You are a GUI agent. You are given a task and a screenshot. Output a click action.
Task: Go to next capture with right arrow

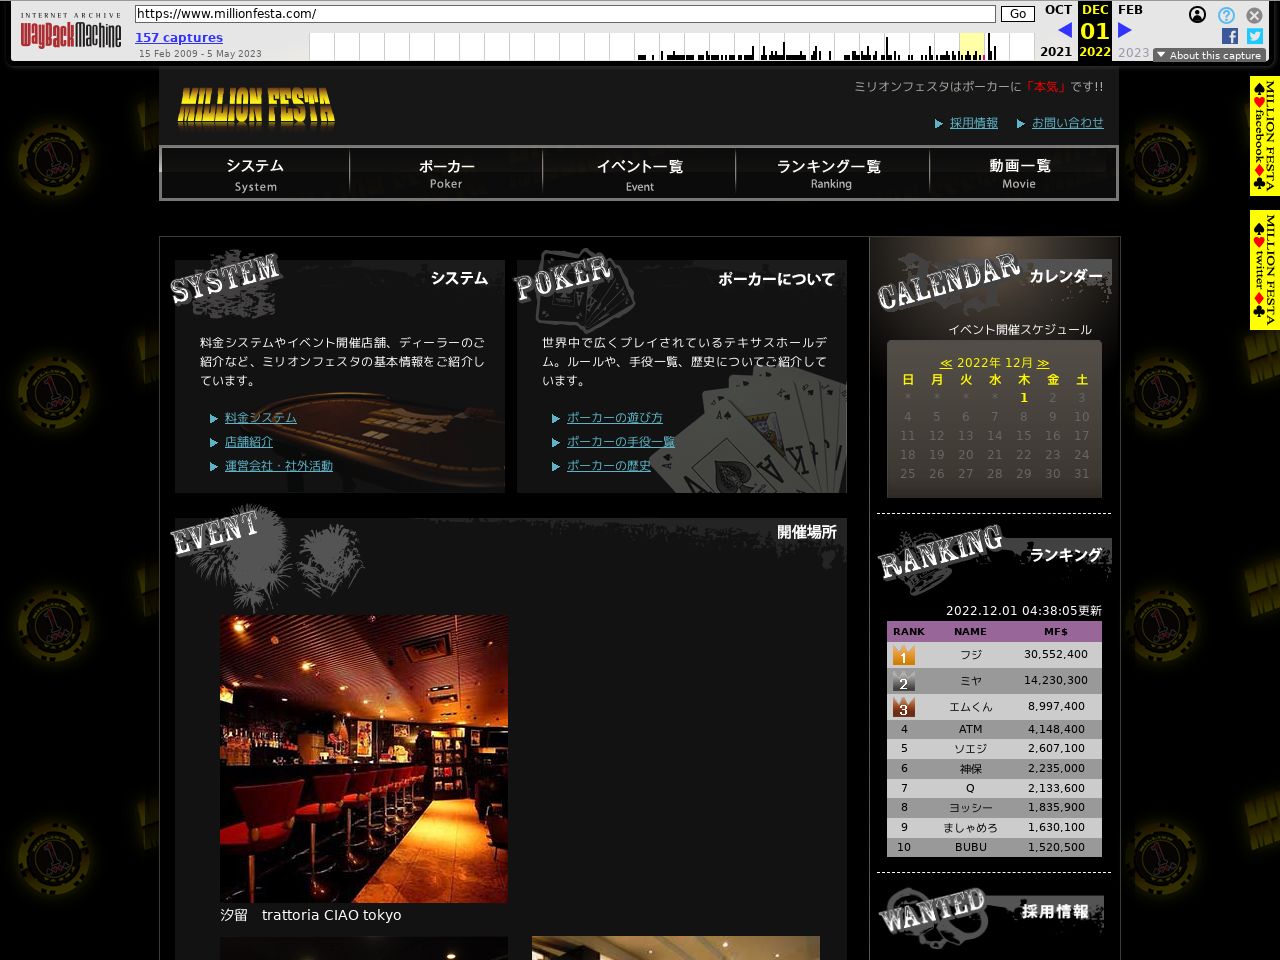[x=1125, y=30]
